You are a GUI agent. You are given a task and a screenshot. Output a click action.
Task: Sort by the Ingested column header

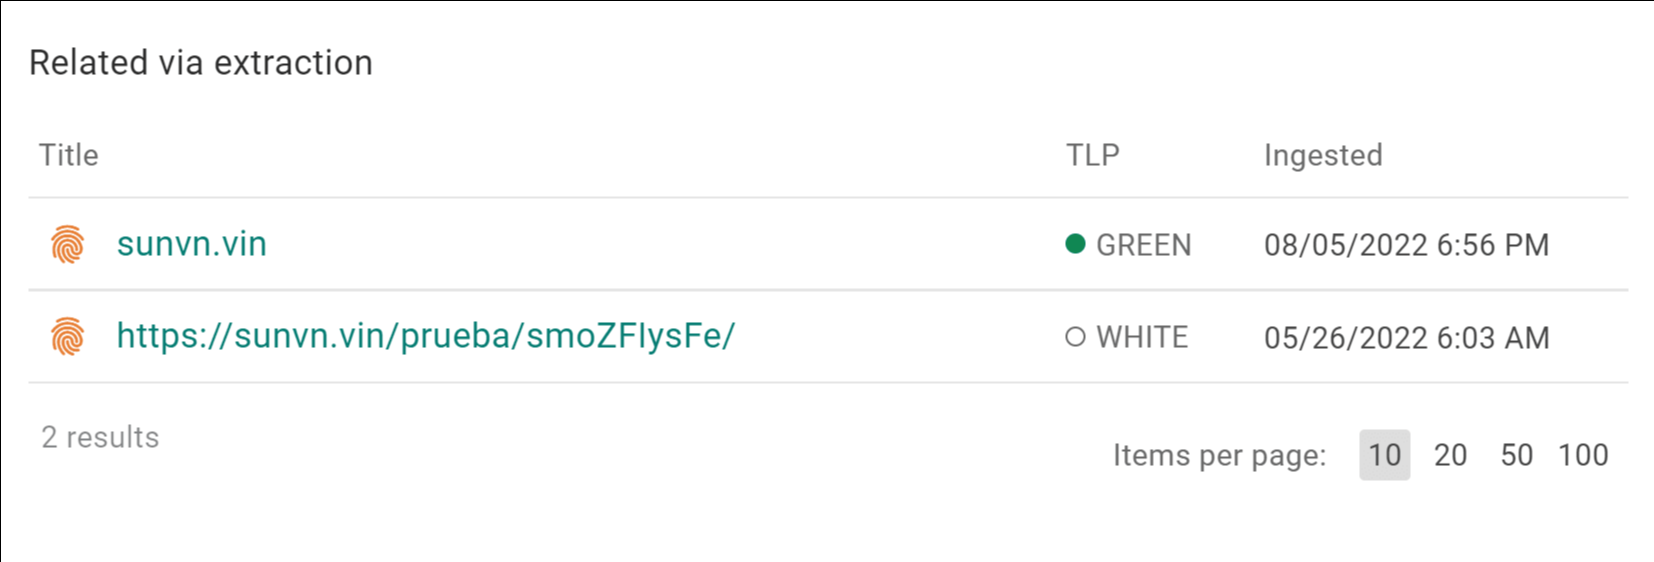click(1323, 155)
